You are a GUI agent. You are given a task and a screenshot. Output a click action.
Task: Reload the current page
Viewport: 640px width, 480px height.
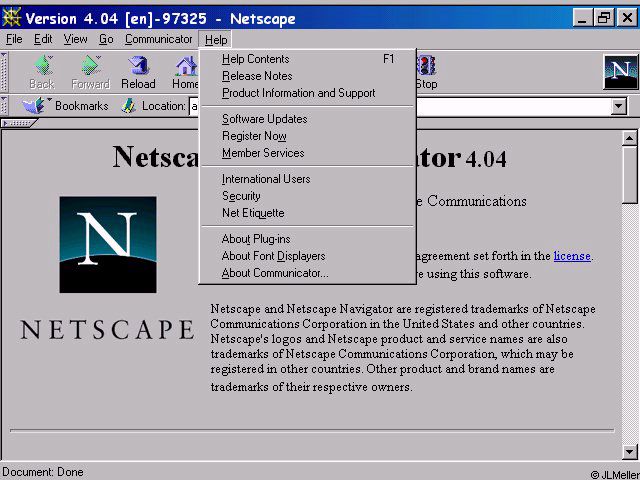click(138, 72)
